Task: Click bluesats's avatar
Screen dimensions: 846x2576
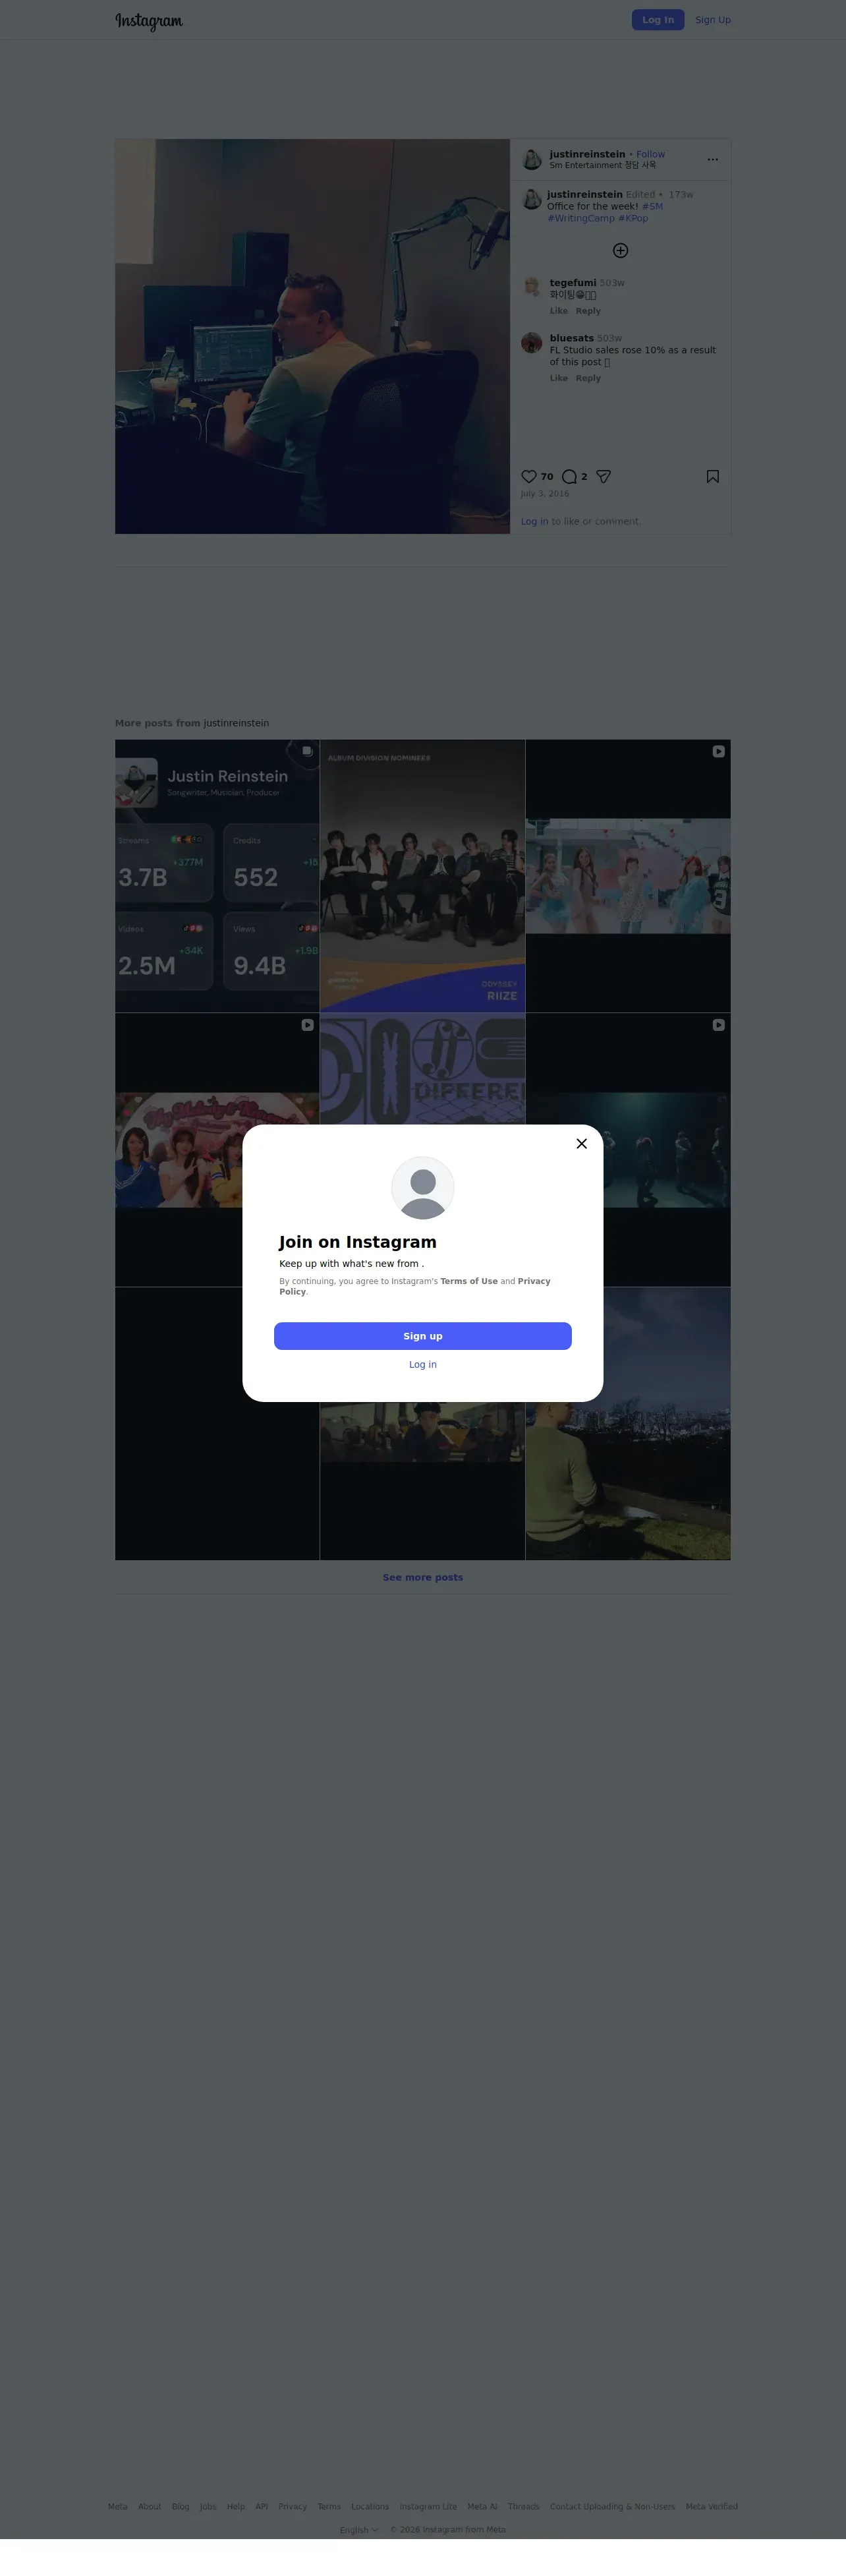Action: click(532, 343)
